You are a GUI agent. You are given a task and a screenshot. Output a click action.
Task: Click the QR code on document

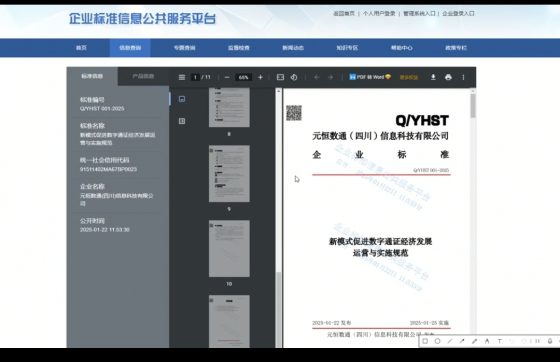point(294,113)
